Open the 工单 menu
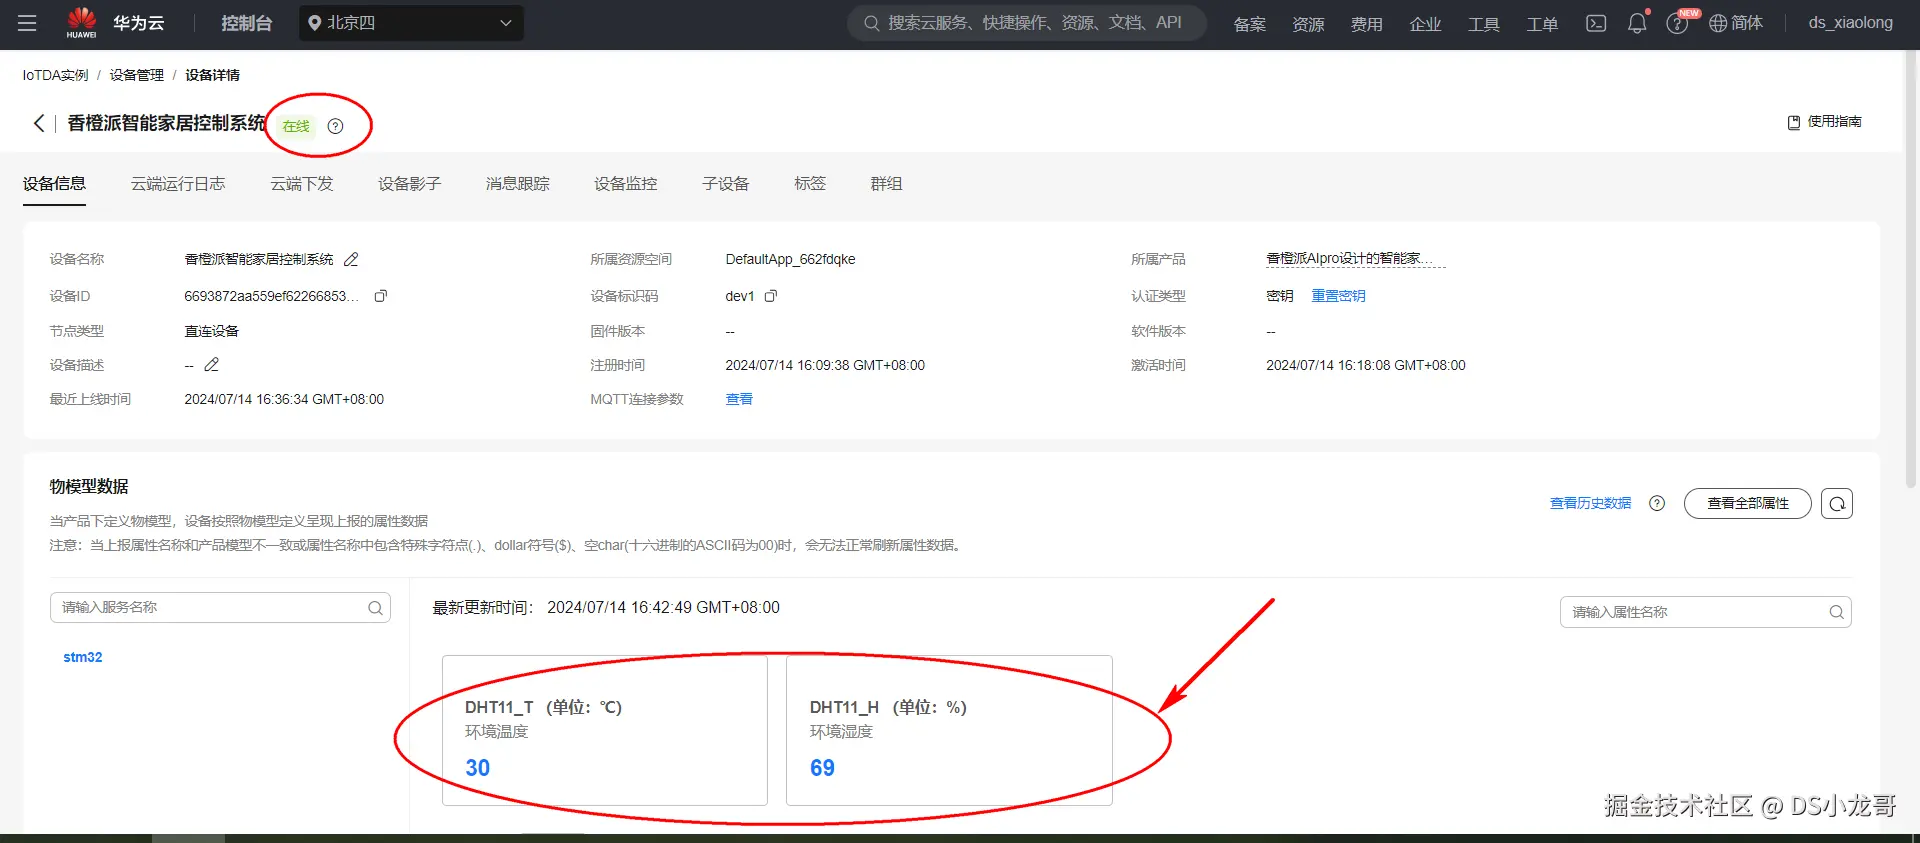This screenshot has width=1920, height=843. [x=1542, y=24]
